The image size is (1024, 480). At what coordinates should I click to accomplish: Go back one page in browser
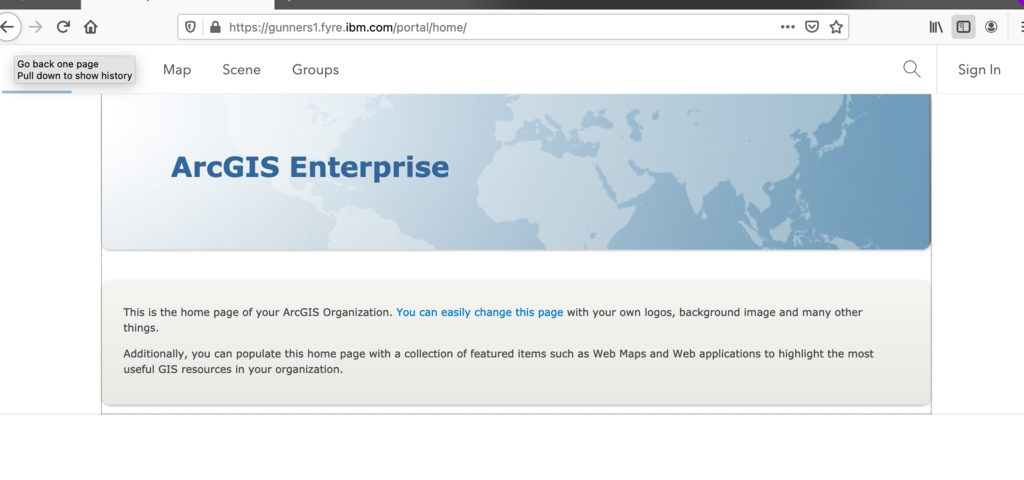7,27
